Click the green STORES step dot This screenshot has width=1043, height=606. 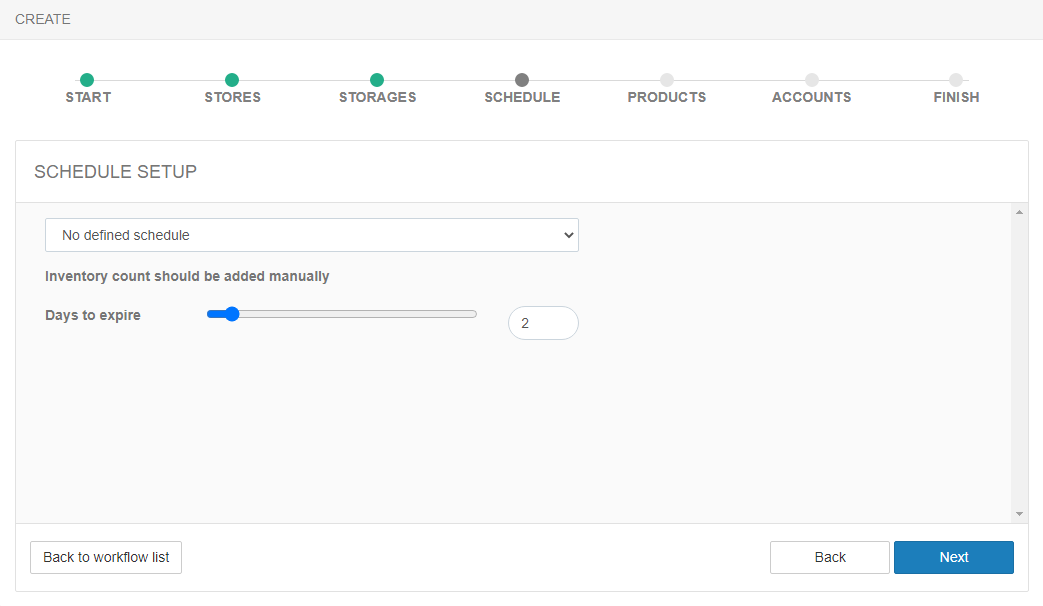(x=232, y=80)
